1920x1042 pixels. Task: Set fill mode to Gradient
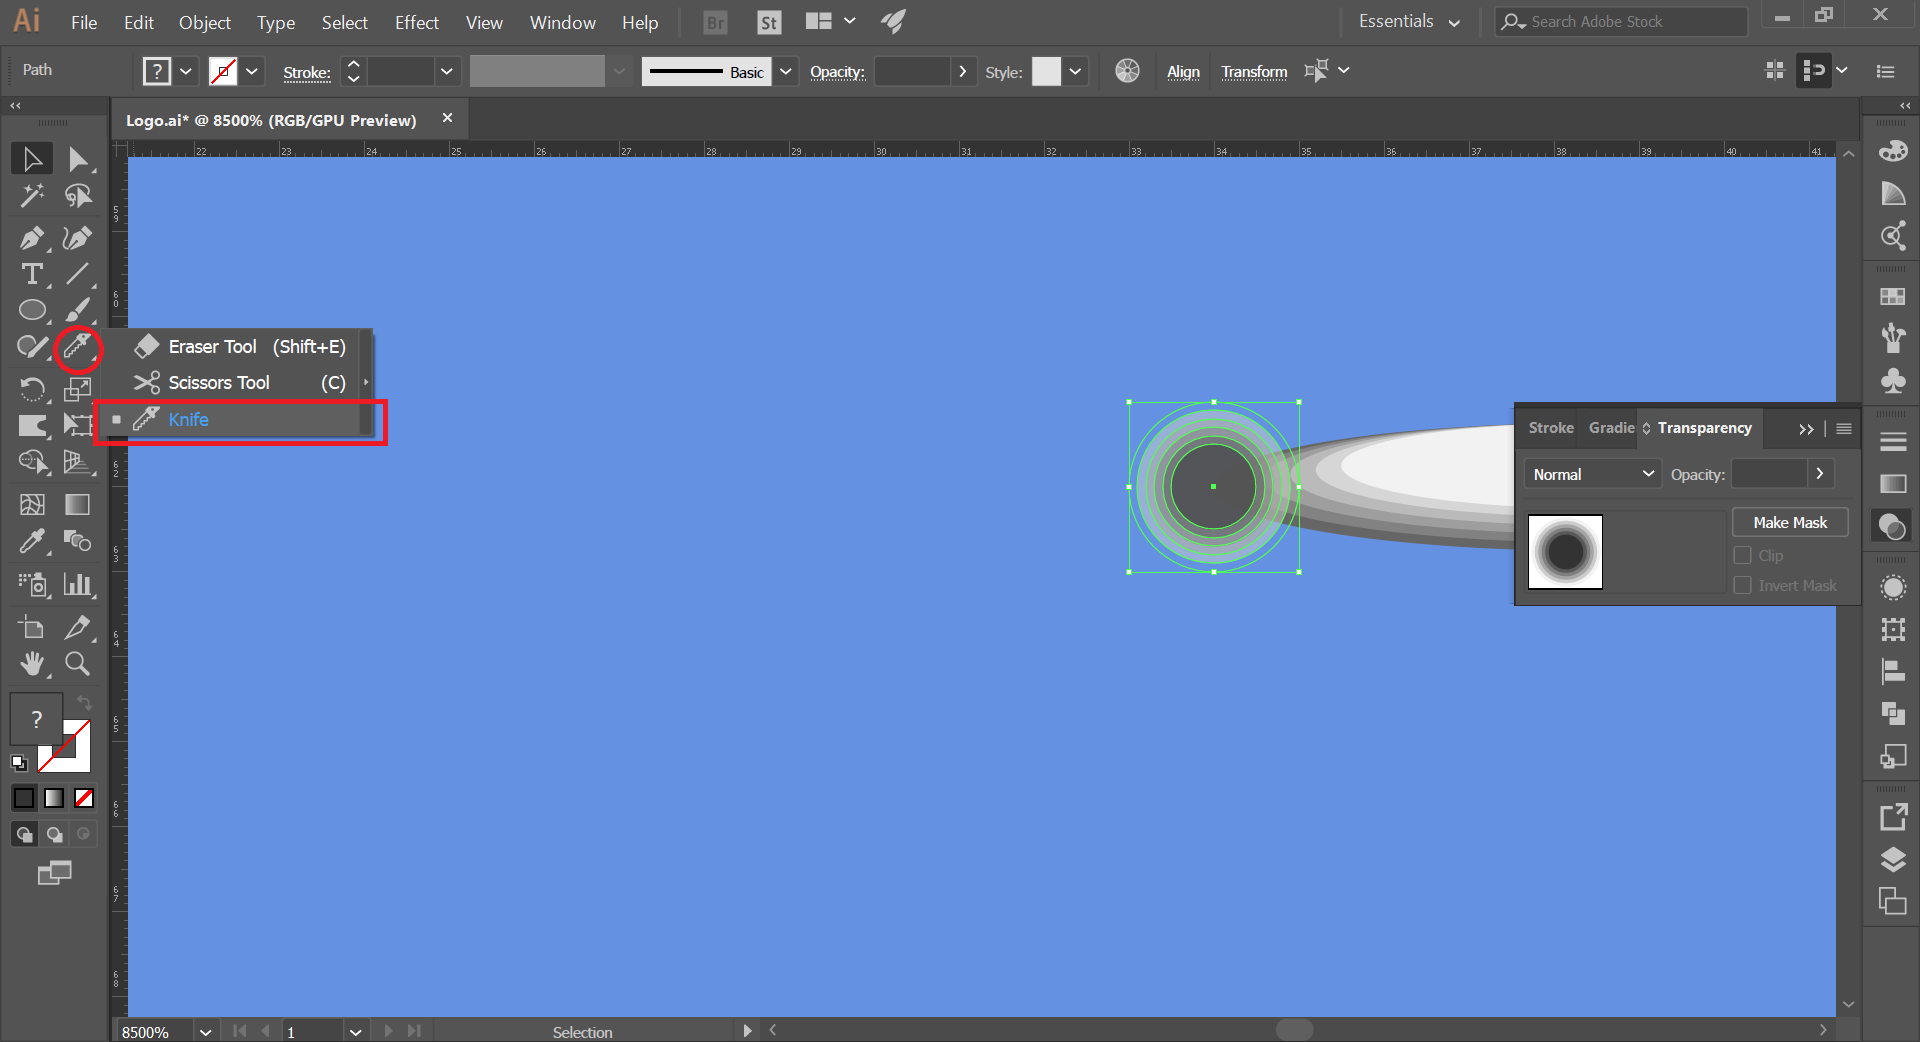pyautogui.click(x=54, y=798)
